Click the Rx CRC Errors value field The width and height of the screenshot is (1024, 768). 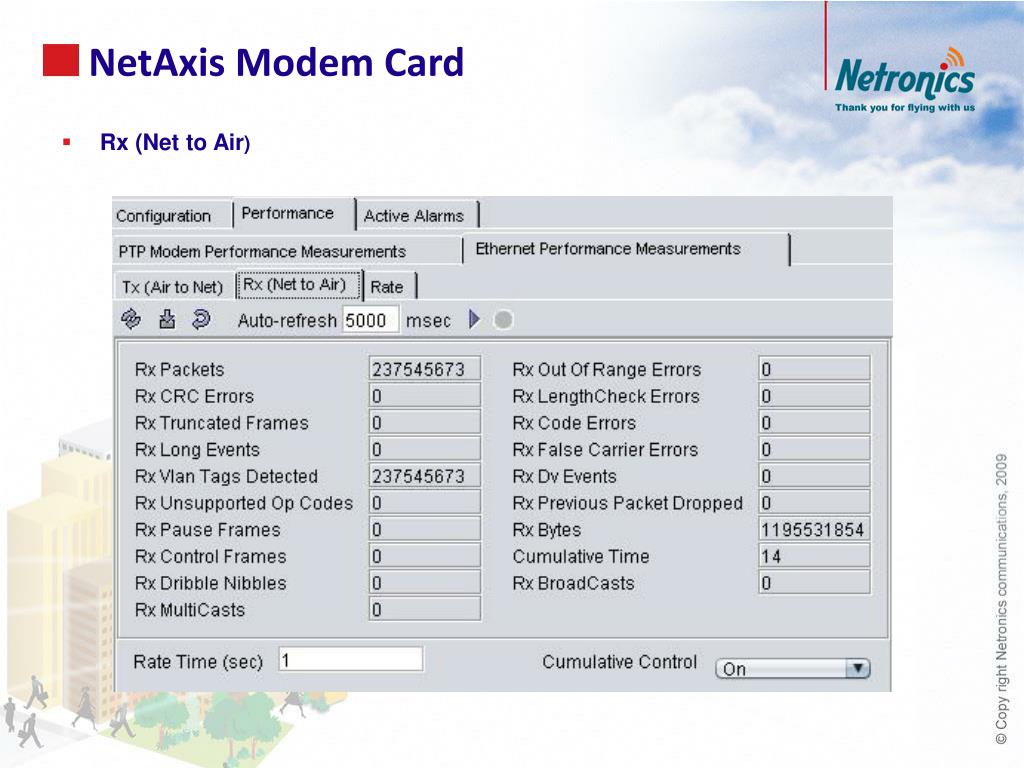(x=424, y=396)
